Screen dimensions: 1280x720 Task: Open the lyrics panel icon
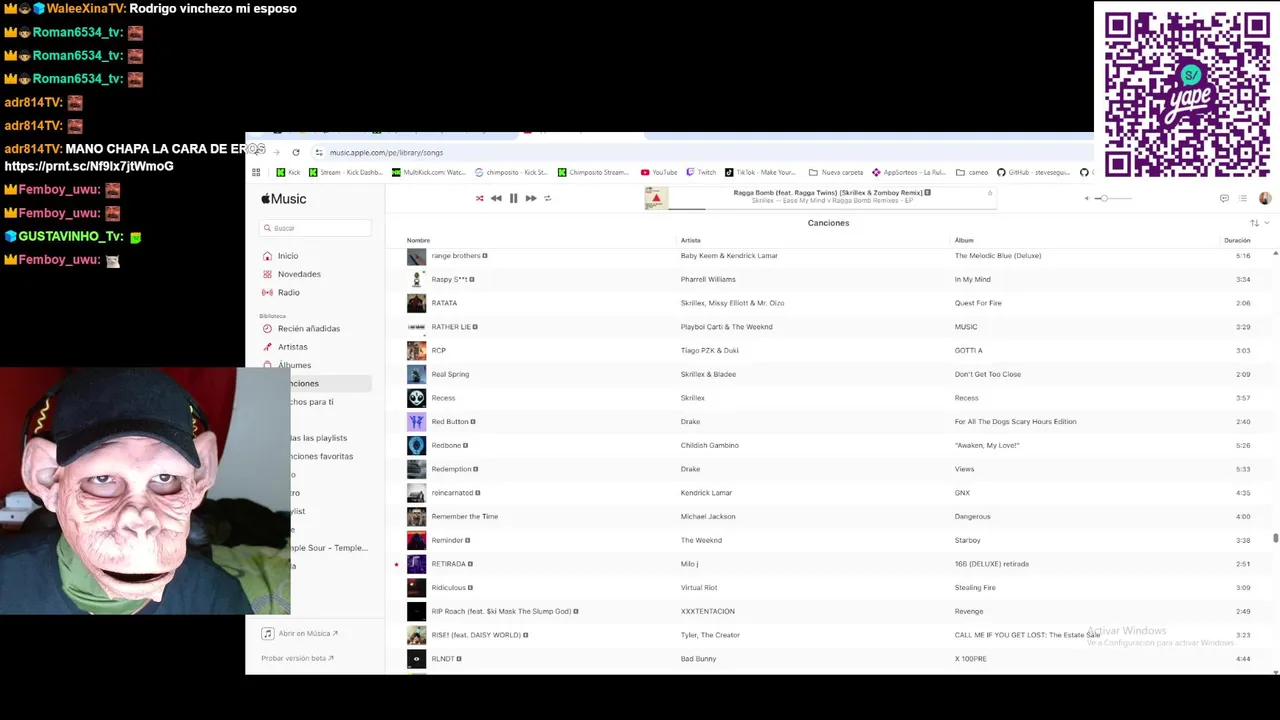[1224, 198]
